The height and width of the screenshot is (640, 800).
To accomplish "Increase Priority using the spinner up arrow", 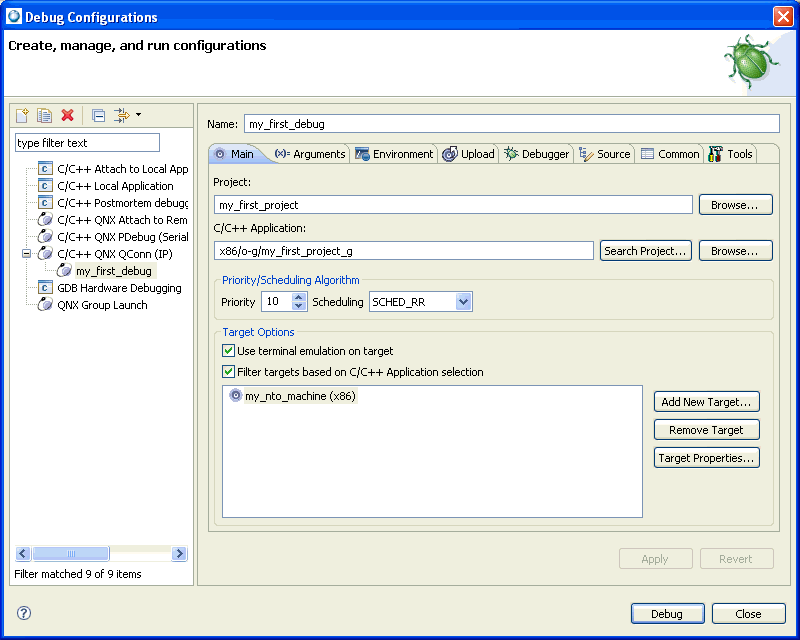I will pyautogui.click(x=297, y=297).
